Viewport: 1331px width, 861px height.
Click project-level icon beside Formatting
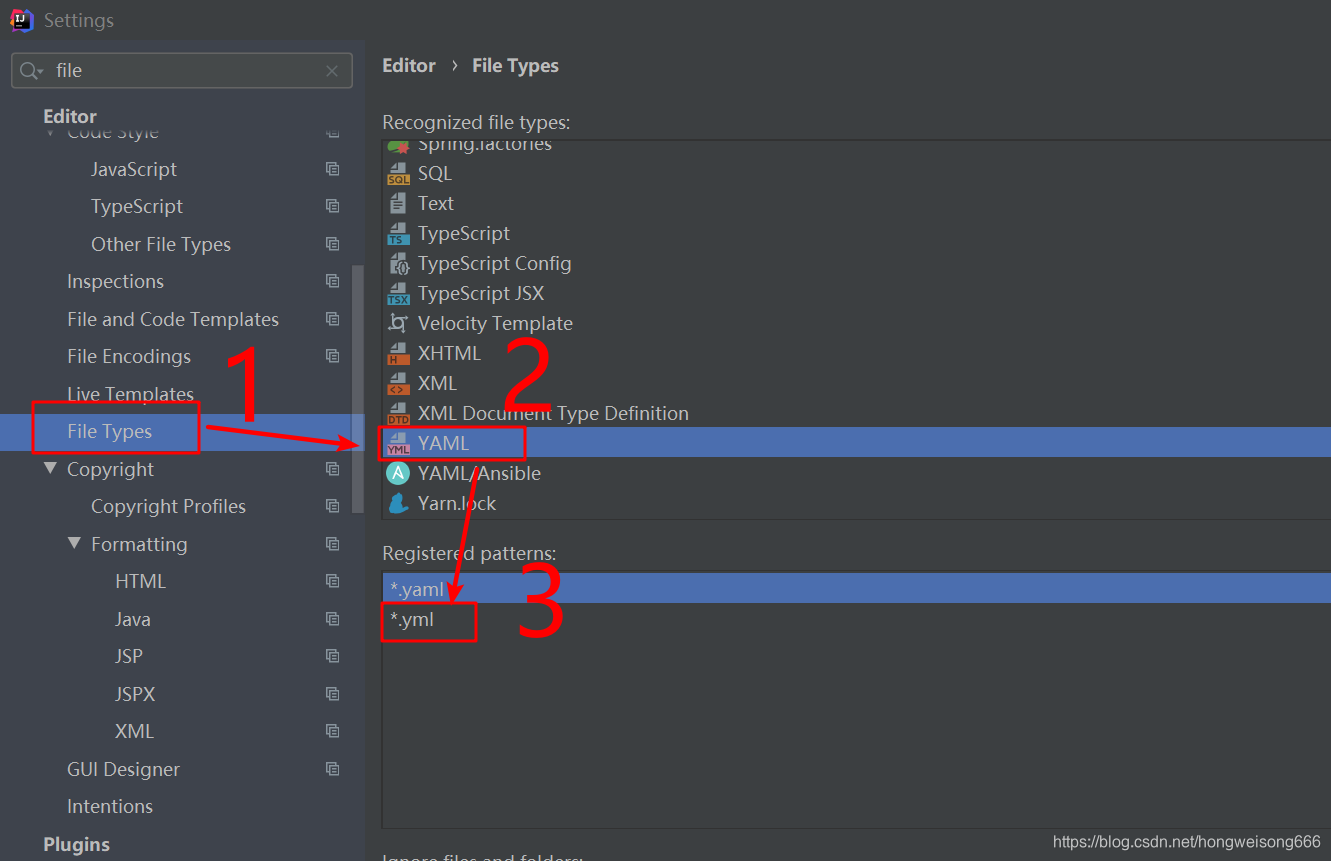pyautogui.click(x=333, y=545)
